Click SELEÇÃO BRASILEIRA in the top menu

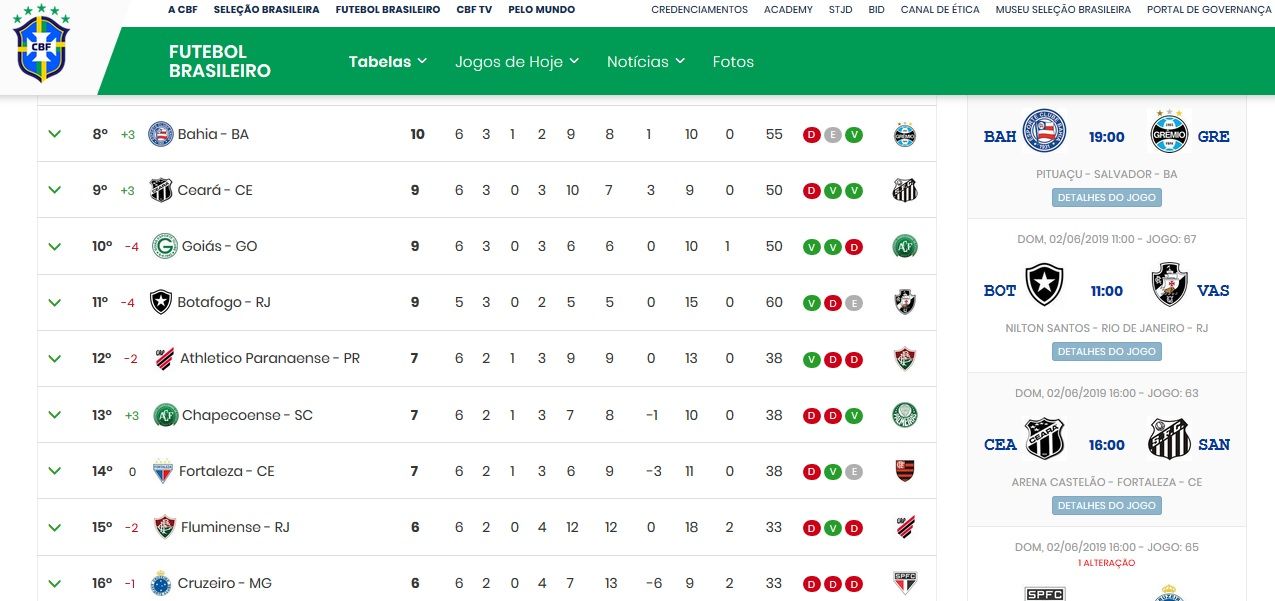(x=265, y=9)
